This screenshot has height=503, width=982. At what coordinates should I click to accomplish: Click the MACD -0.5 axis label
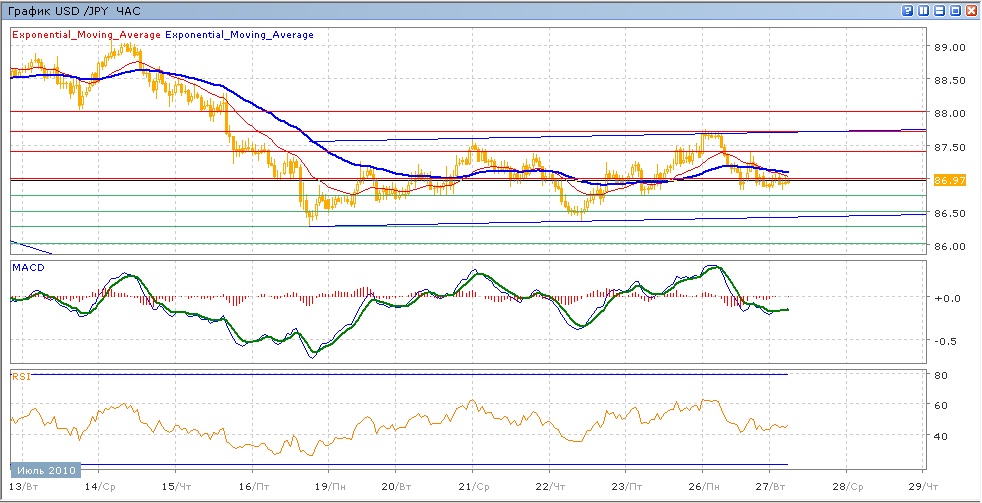coord(946,341)
